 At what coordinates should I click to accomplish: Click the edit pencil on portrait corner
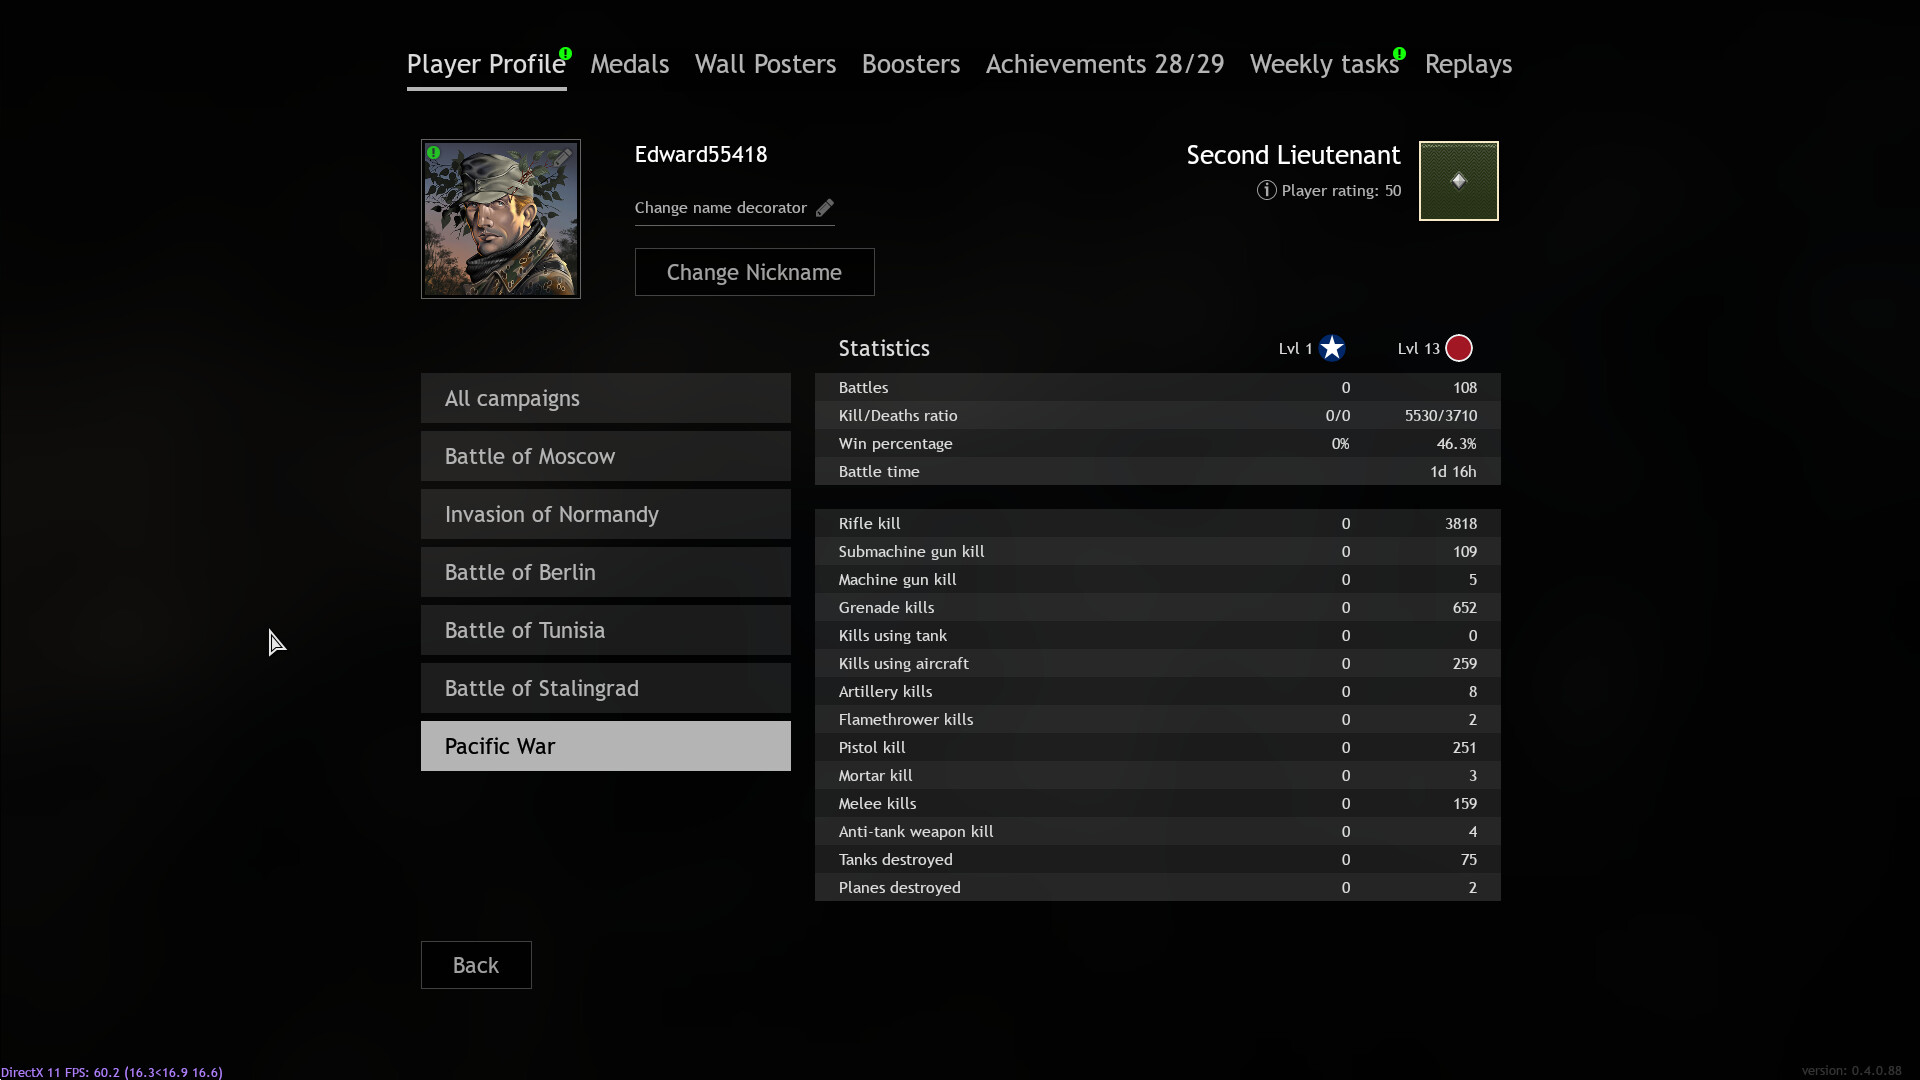[564, 156]
